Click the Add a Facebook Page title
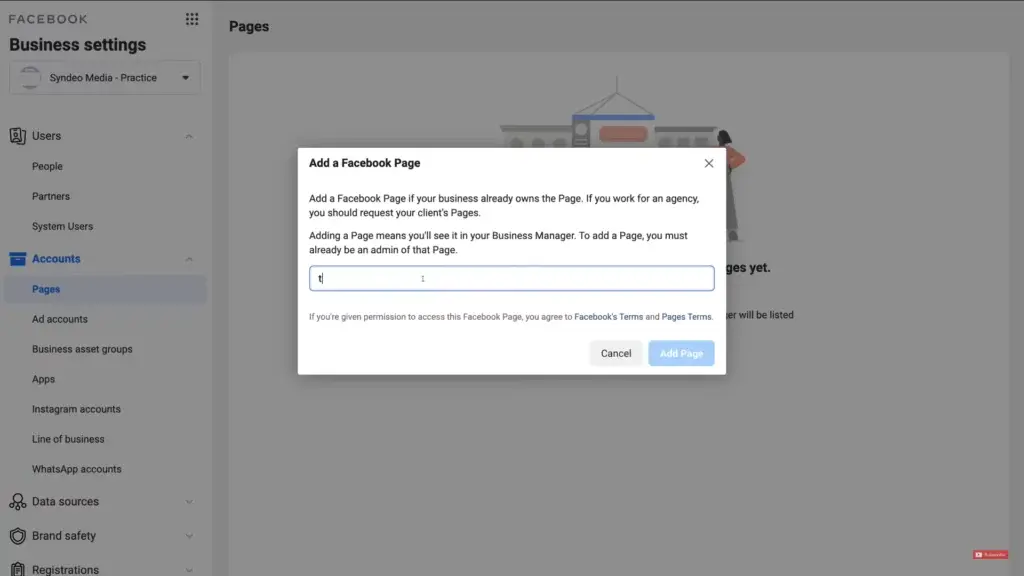Screen dimensions: 1024x576 click(x=364, y=163)
